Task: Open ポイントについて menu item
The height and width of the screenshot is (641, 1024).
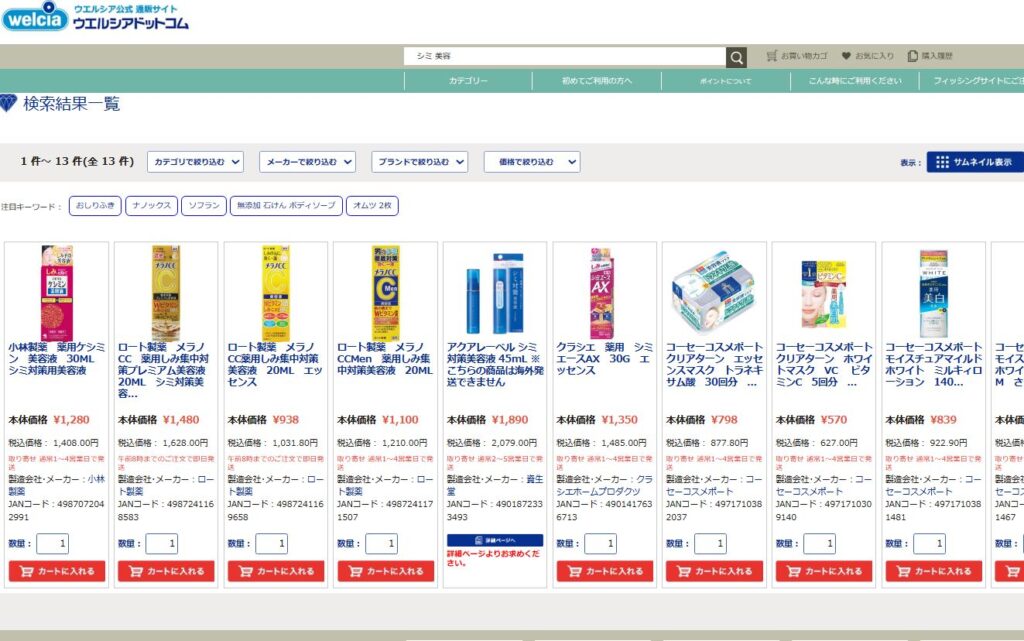Action: pyautogui.click(x=726, y=81)
